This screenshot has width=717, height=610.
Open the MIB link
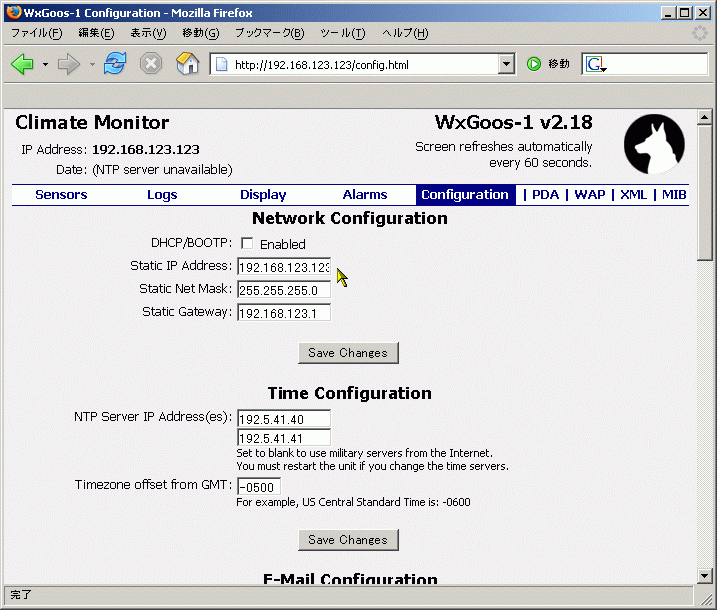pyautogui.click(x=674, y=194)
